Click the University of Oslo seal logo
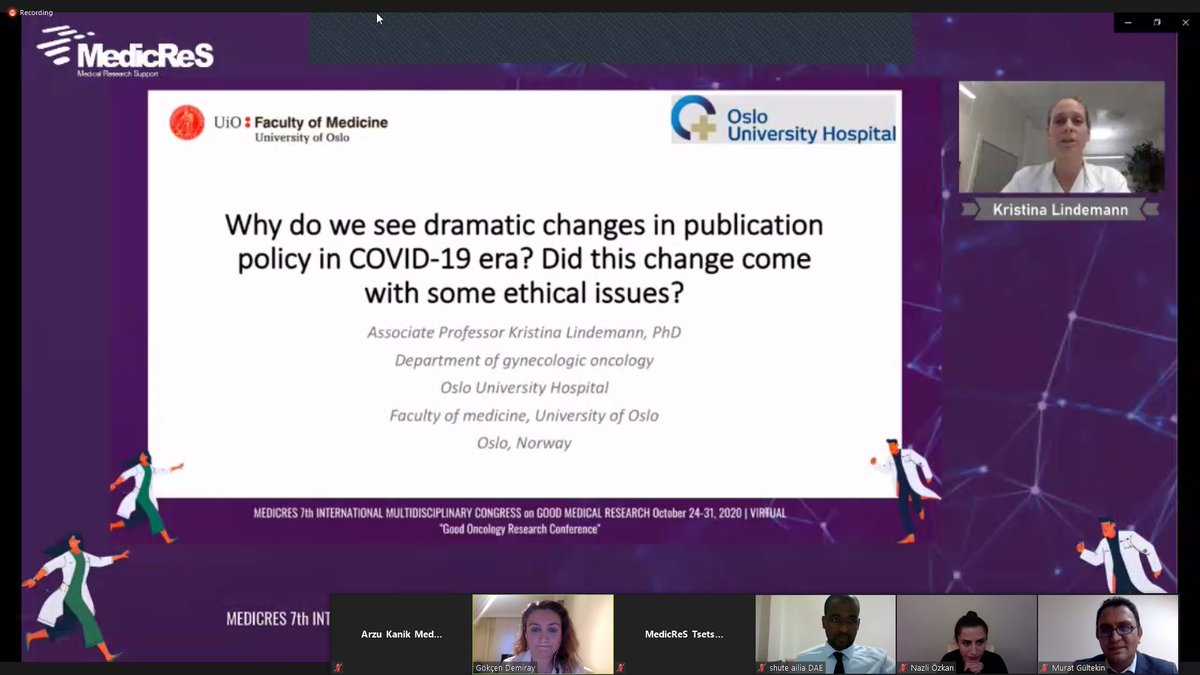 (187, 122)
